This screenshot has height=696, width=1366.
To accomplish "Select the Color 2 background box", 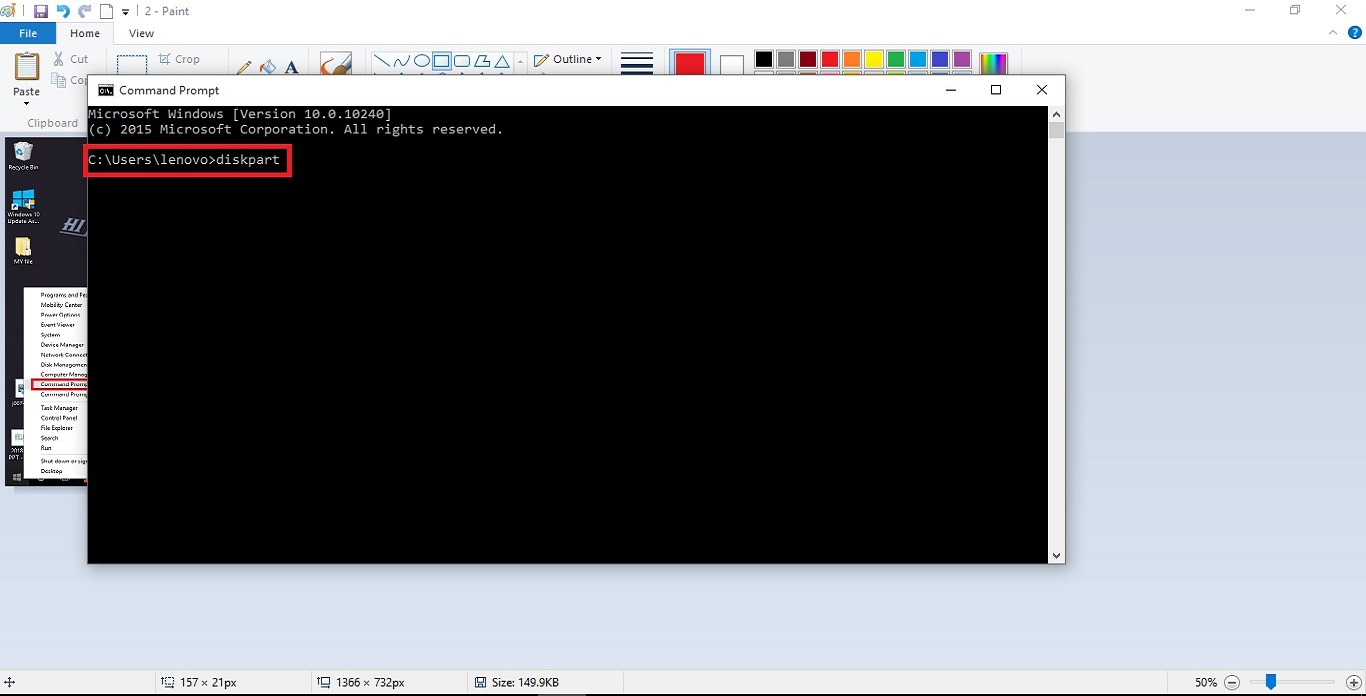I will (x=732, y=64).
